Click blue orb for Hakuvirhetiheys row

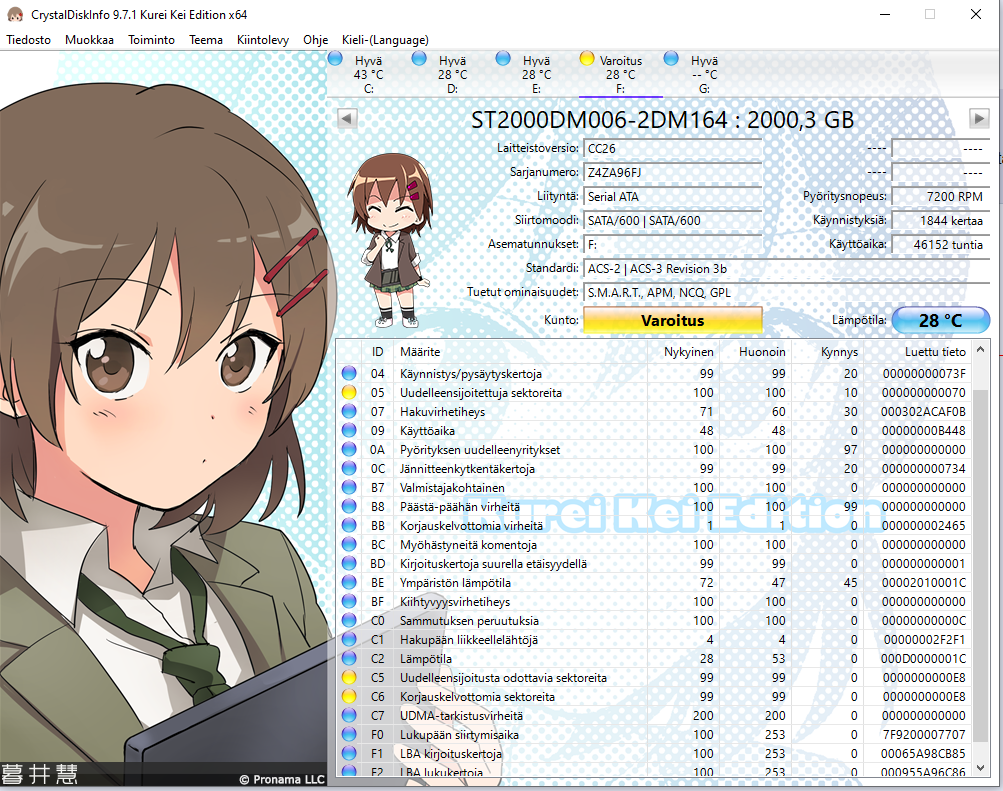click(349, 411)
